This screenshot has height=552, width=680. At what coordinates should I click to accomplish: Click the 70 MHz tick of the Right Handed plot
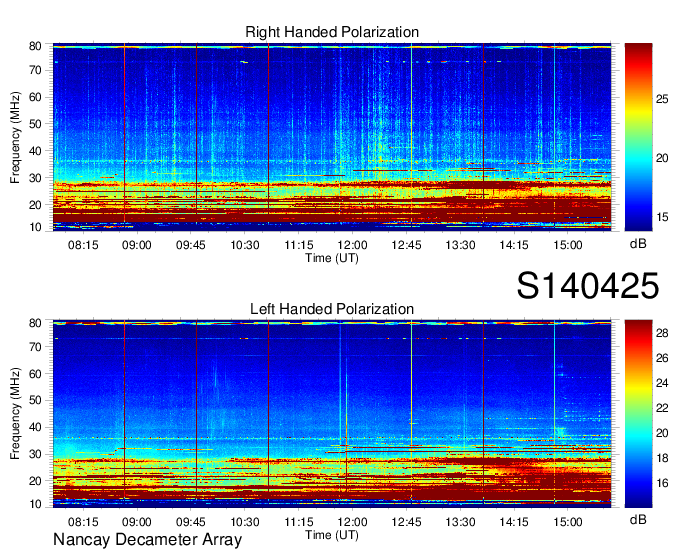(35, 70)
